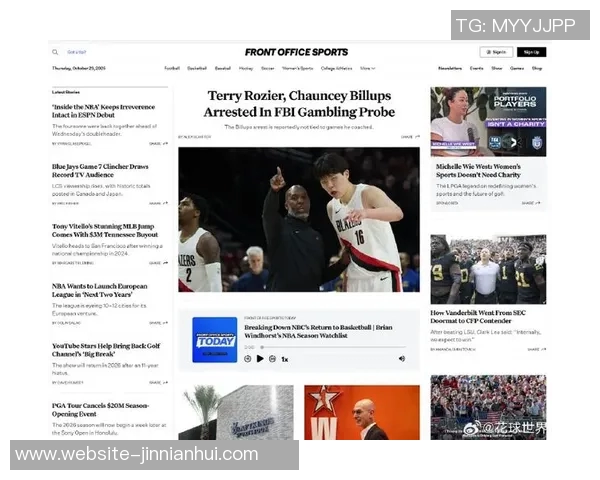Open the Vanderbilt CFP Contender article image
600x480 pixels.
[x=488, y=269]
